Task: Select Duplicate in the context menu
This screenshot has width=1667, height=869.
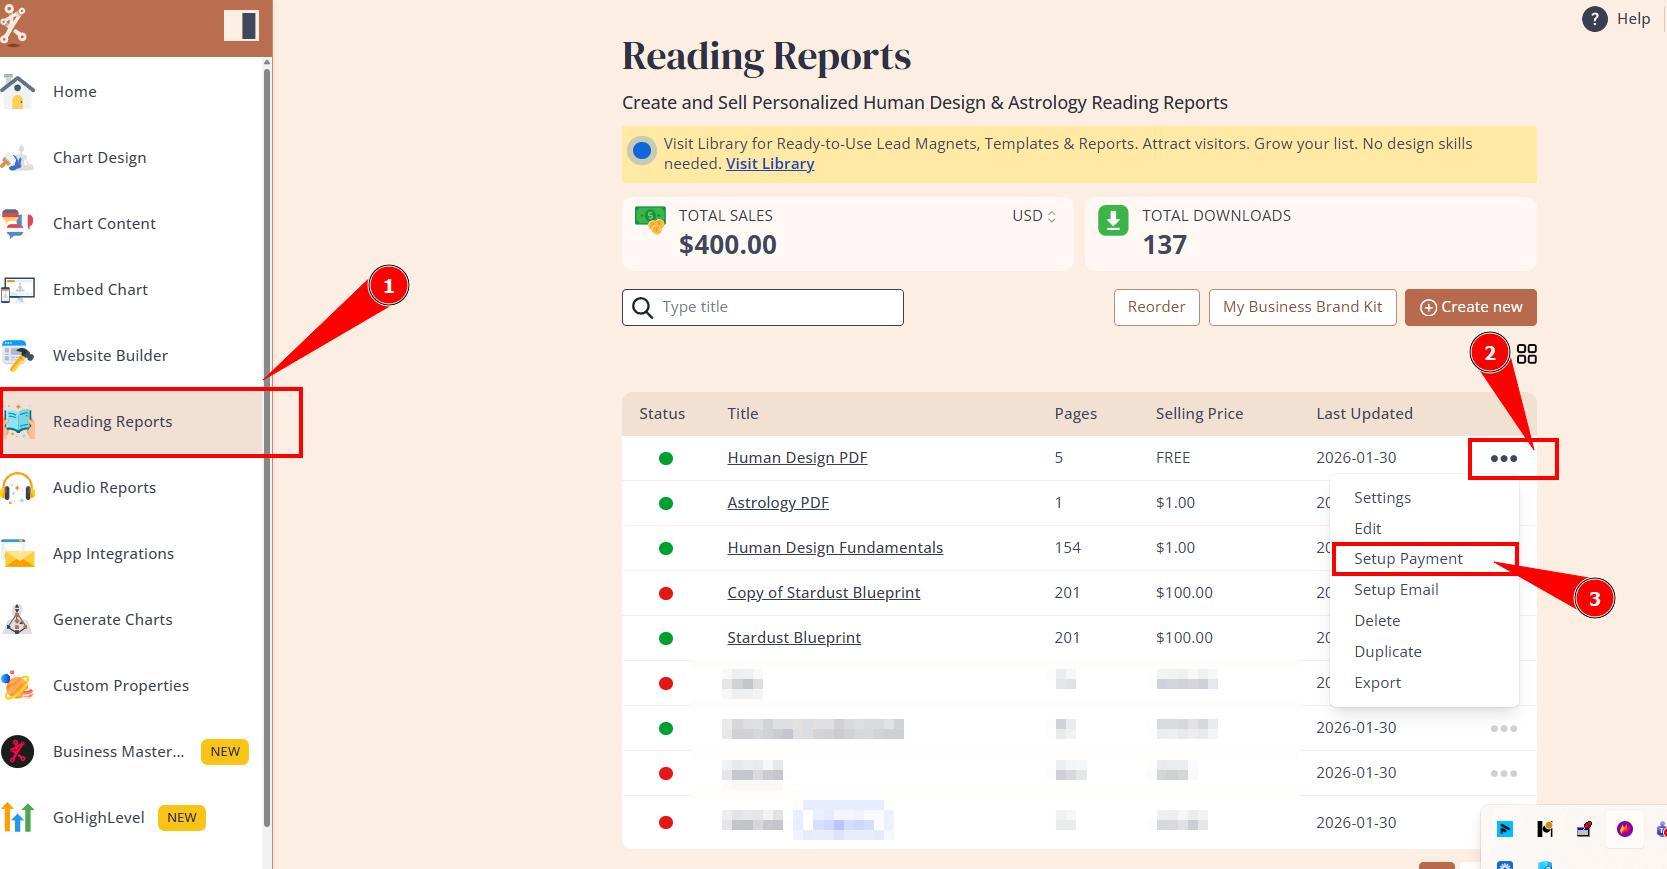Action: coord(1387,651)
